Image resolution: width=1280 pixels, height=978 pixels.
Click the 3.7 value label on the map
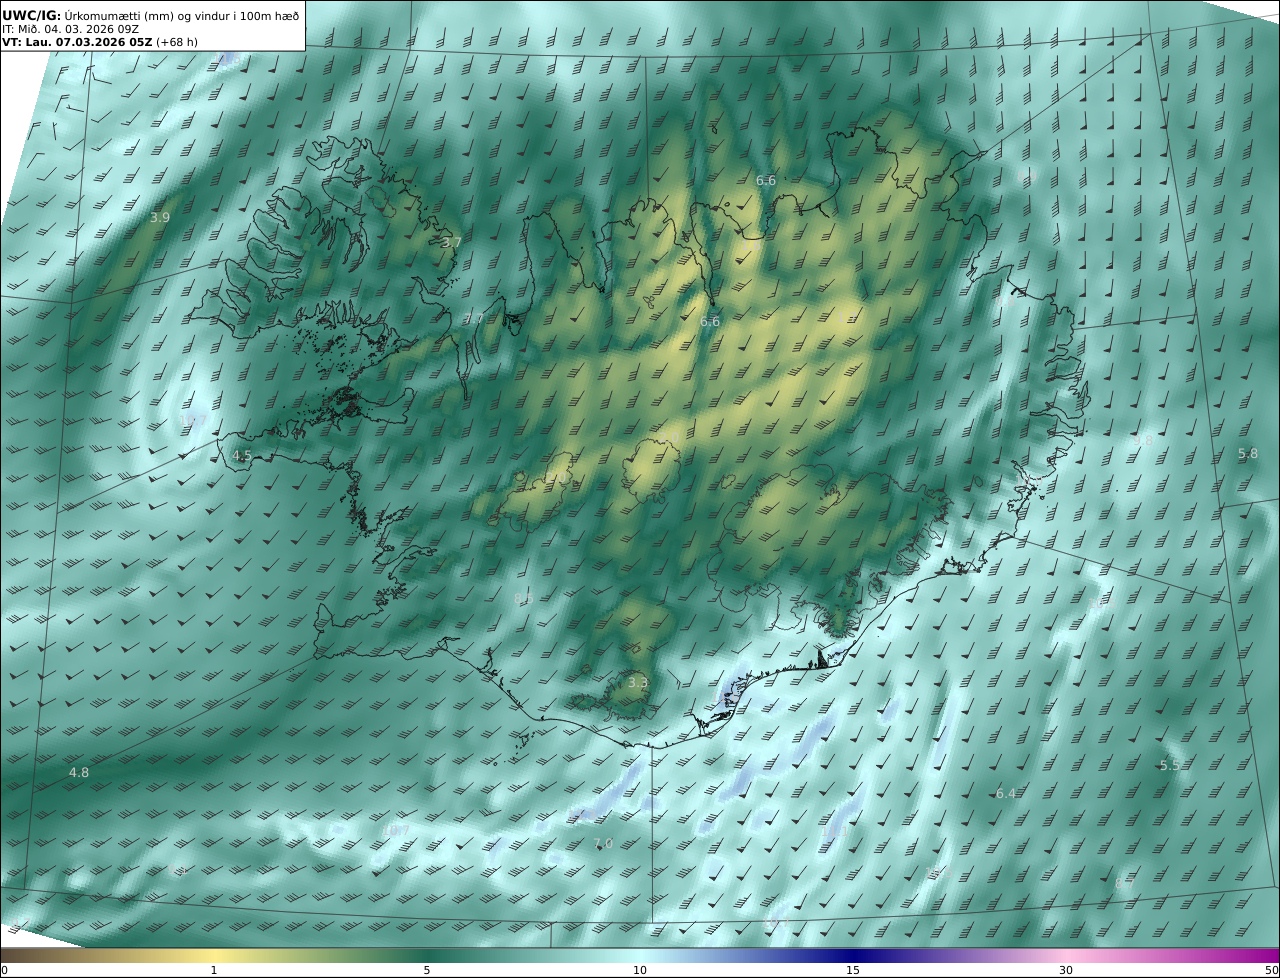452,242
